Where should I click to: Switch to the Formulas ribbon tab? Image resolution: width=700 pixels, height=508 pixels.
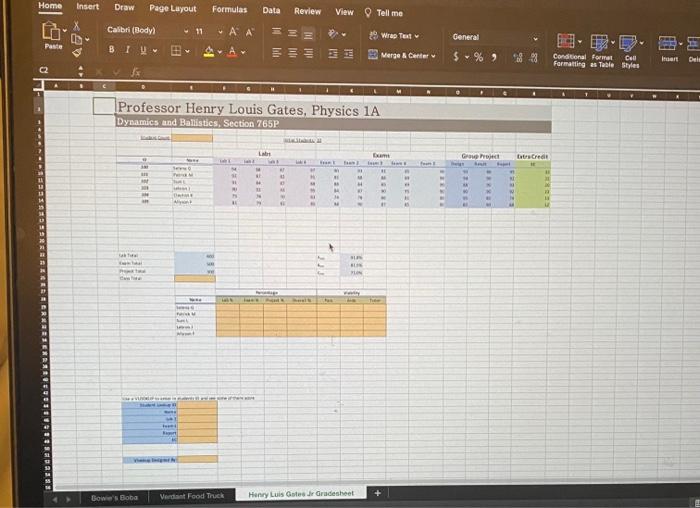[229, 9]
